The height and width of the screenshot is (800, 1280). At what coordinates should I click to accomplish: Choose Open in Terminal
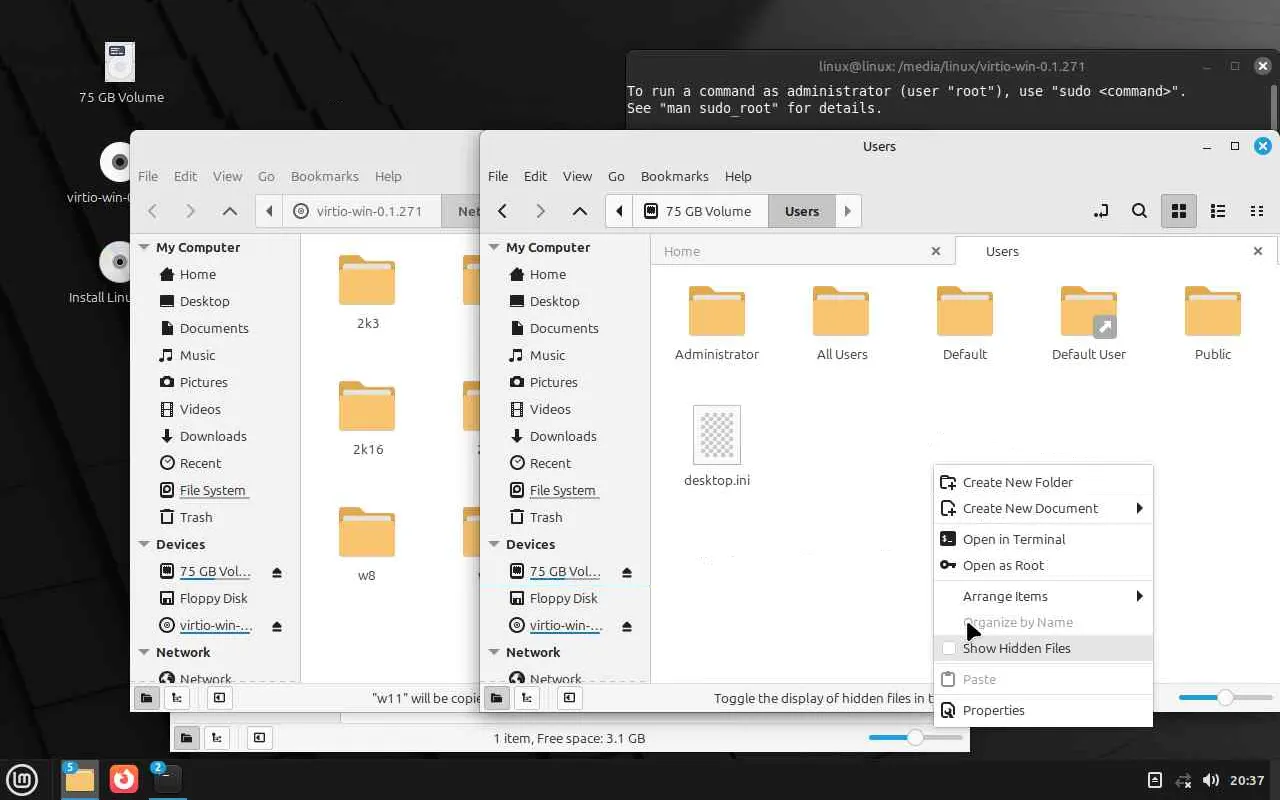click(1043, 539)
